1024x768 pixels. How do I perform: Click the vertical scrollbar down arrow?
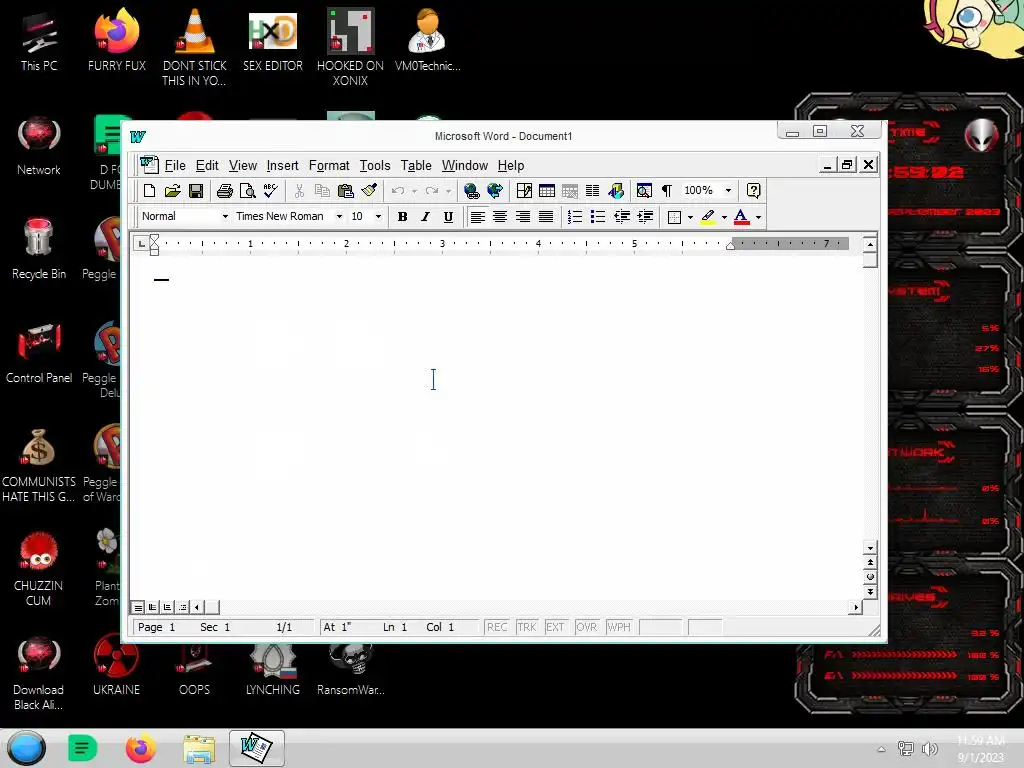point(870,548)
